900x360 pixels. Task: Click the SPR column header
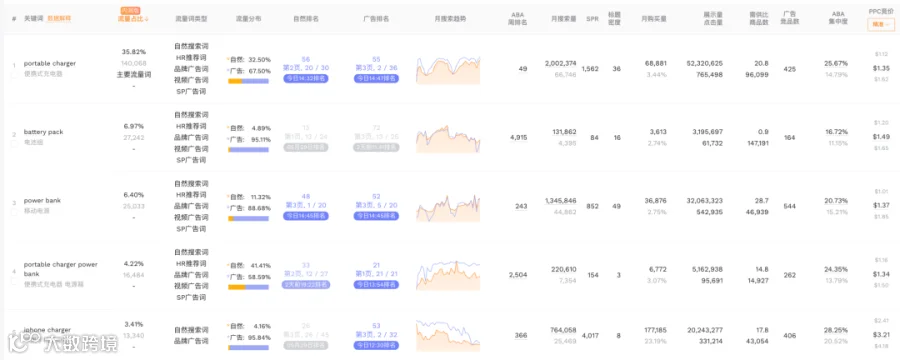[592, 19]
